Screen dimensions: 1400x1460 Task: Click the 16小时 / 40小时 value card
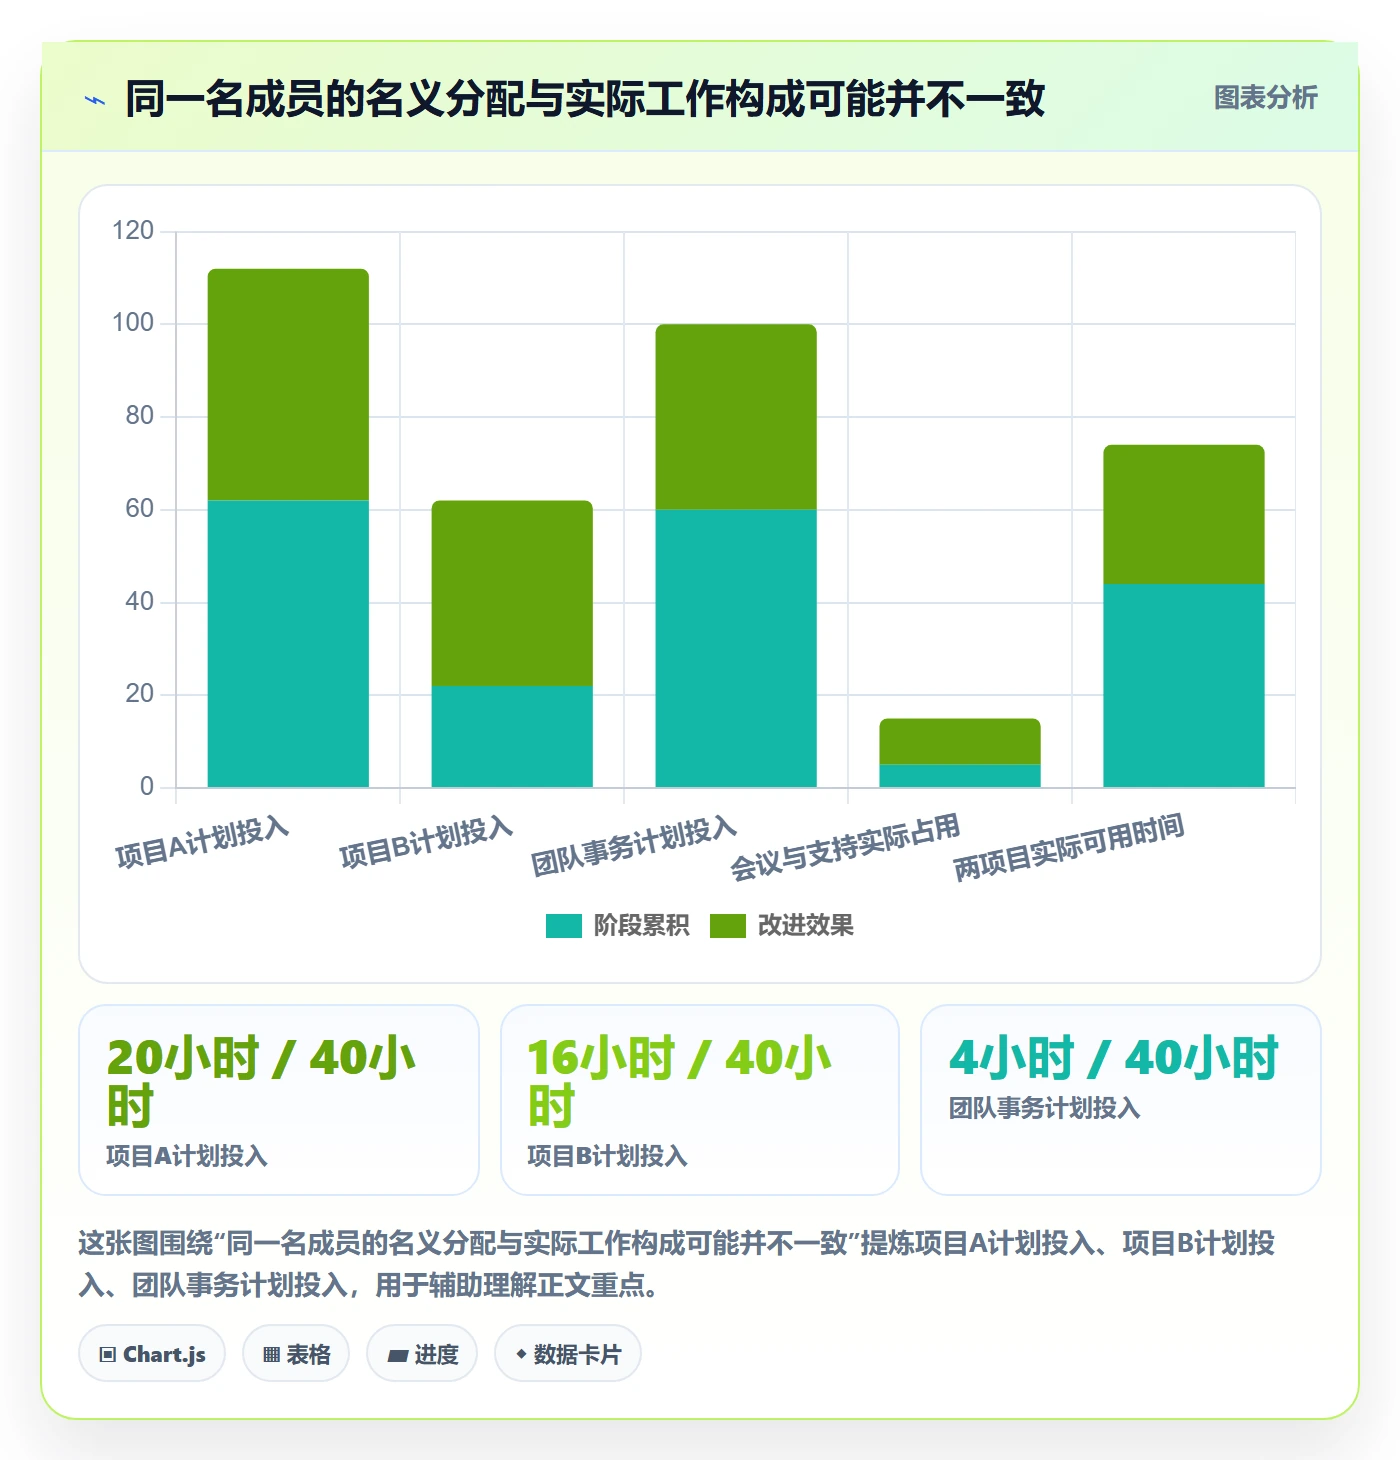click(700, 1100)
